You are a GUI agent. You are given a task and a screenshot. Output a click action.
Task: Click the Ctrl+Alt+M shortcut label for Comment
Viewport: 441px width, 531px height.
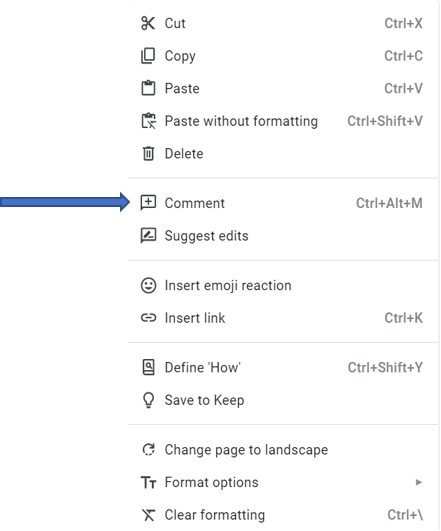389,203
